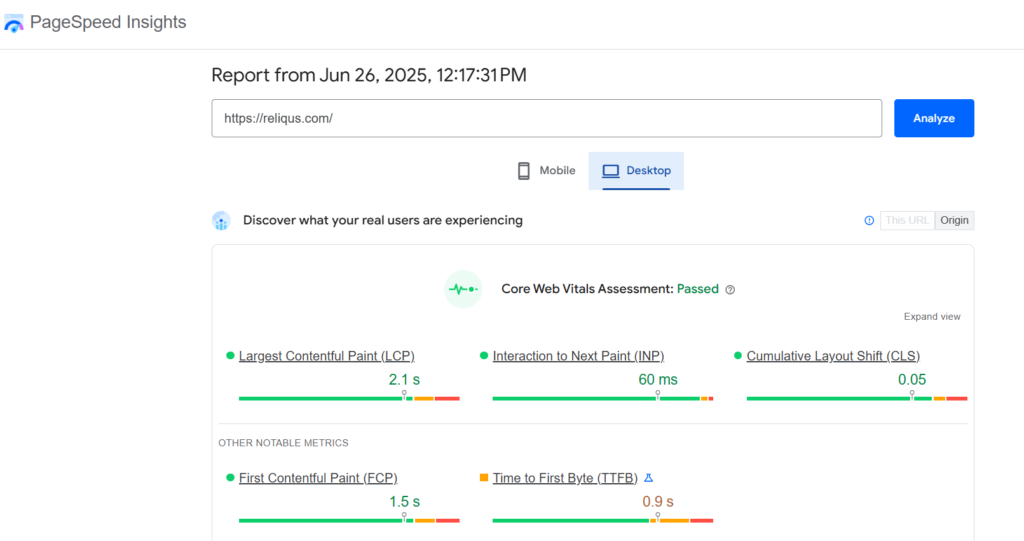This screenshot has height=541, width=1024.
Task: Click the Desktop laptop icon
Action: point(611,171)
